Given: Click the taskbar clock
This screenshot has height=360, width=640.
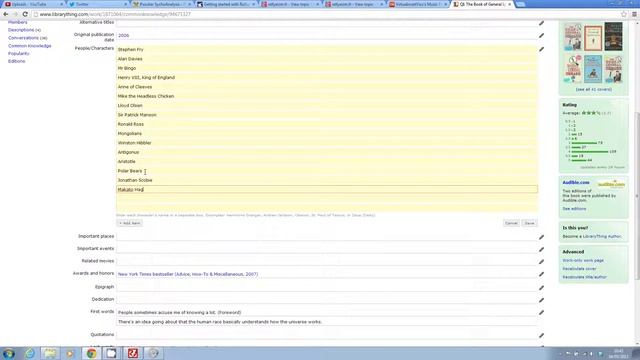Looking at the screenshot, I should 619,353.
